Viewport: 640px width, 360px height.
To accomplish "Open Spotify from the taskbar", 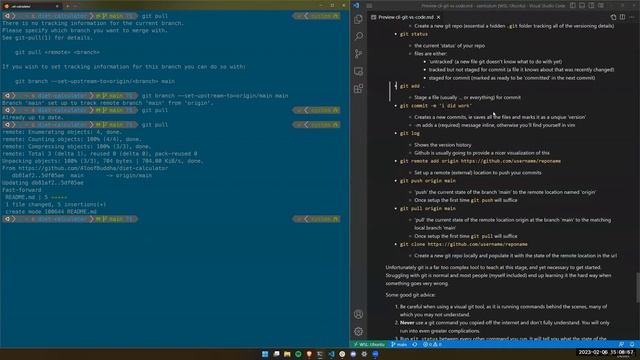I will (298, 354).
